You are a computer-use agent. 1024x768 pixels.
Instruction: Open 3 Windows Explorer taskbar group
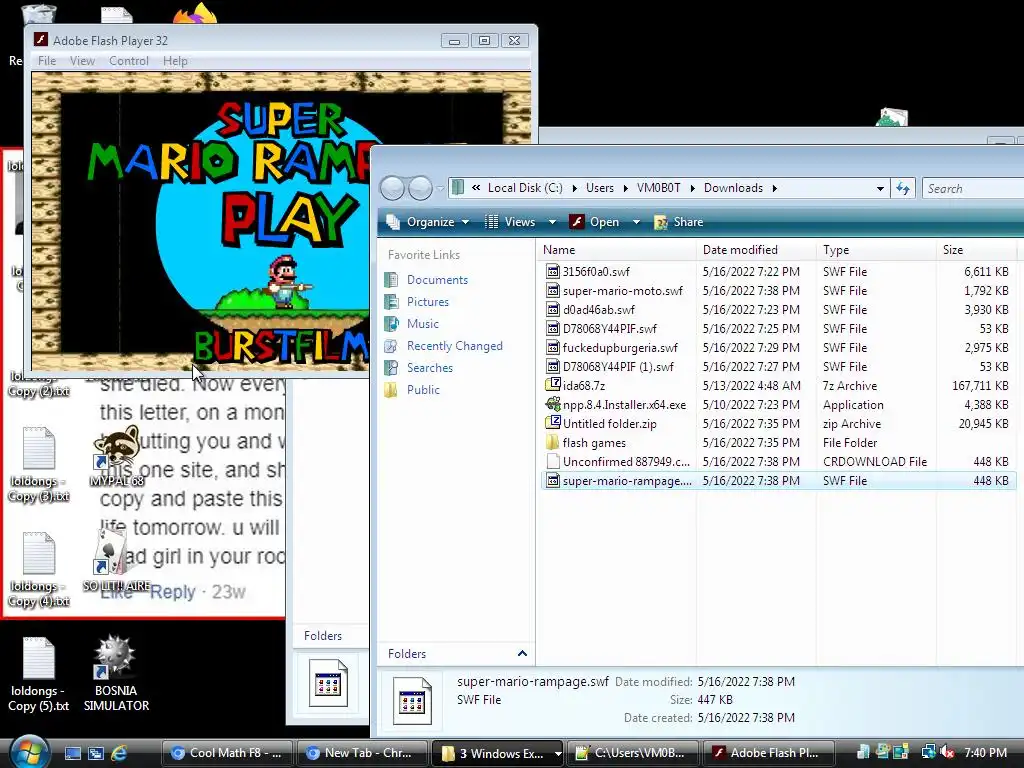click(498, 753)
